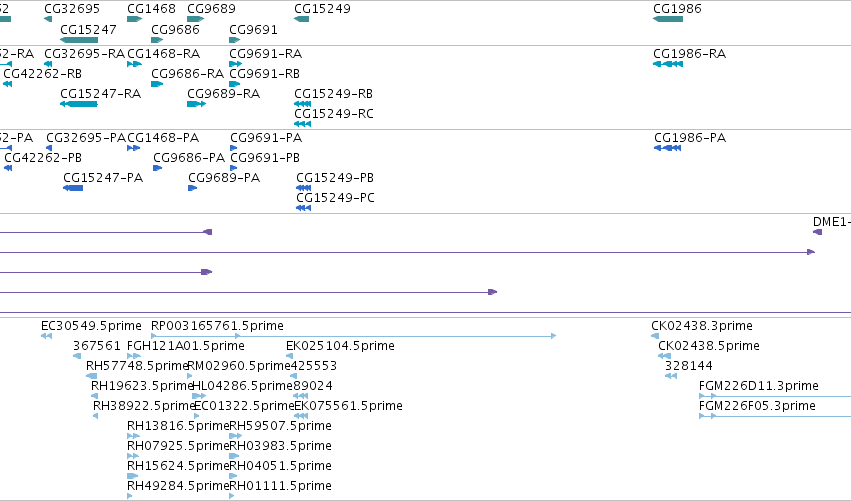Click the CG32695-PA protein label
The height and width of the screenshot is (501, 851).
[86, 138]
